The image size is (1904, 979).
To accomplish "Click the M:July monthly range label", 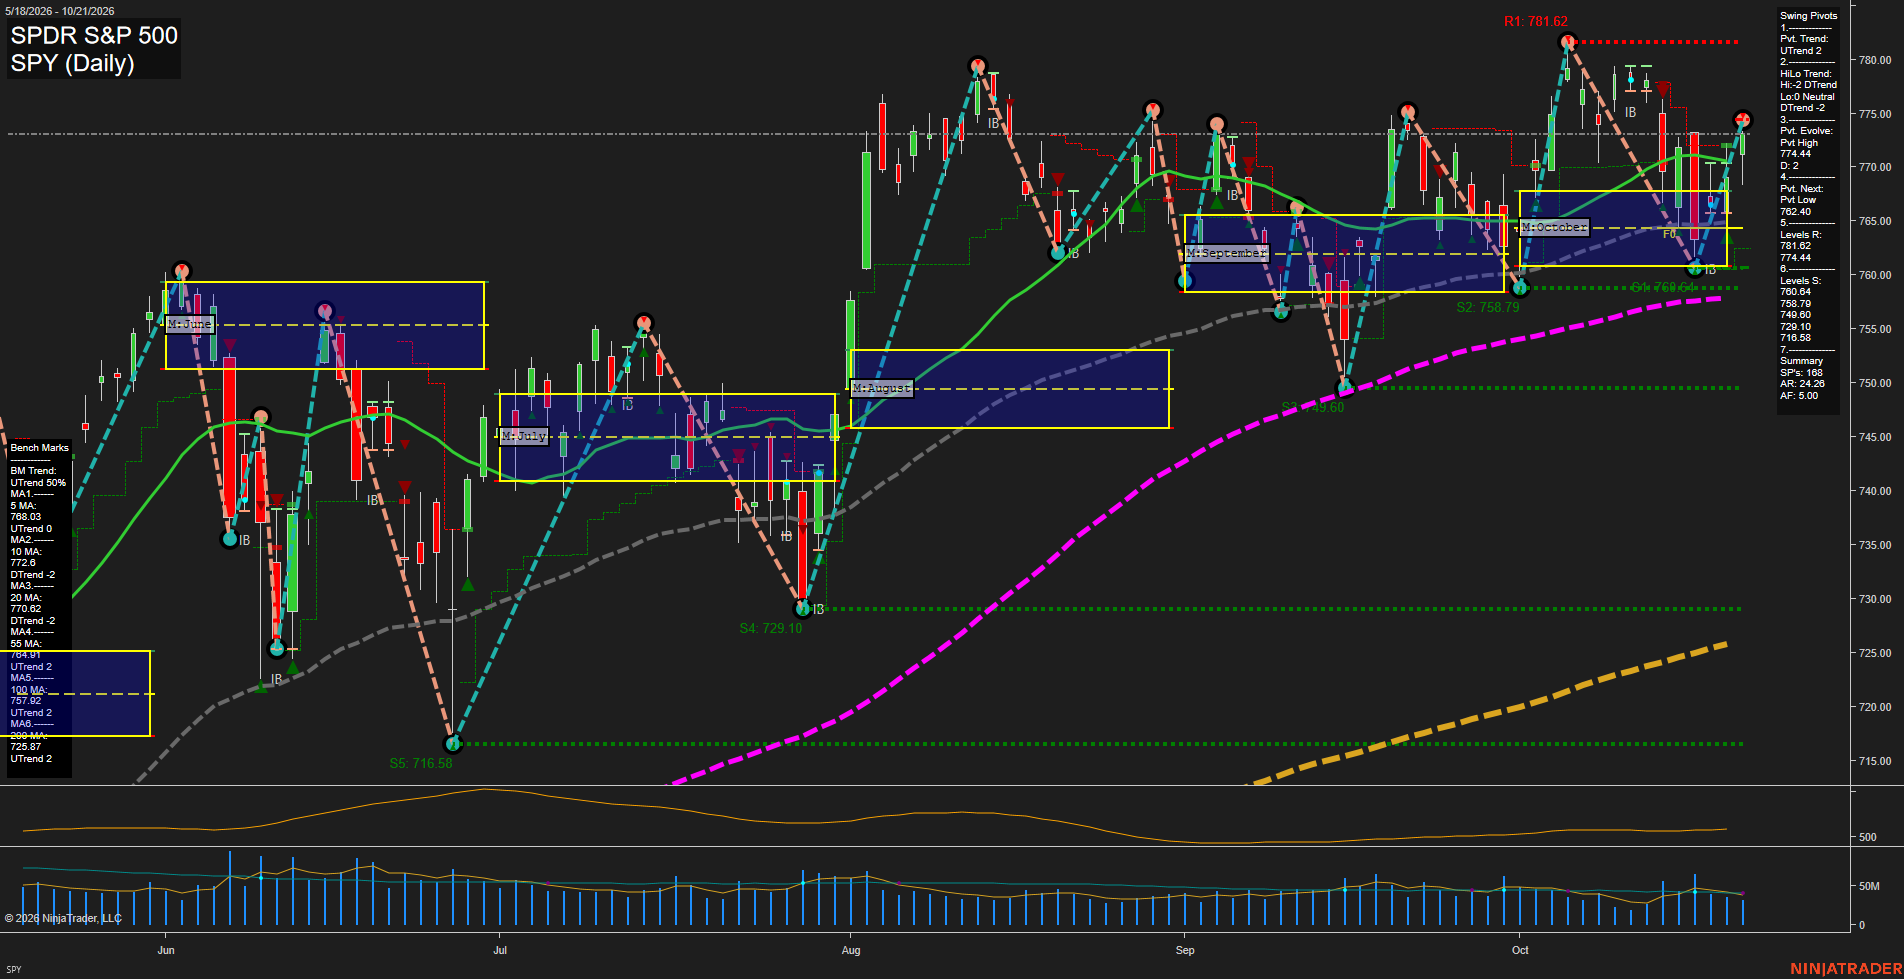I will 524,437.
